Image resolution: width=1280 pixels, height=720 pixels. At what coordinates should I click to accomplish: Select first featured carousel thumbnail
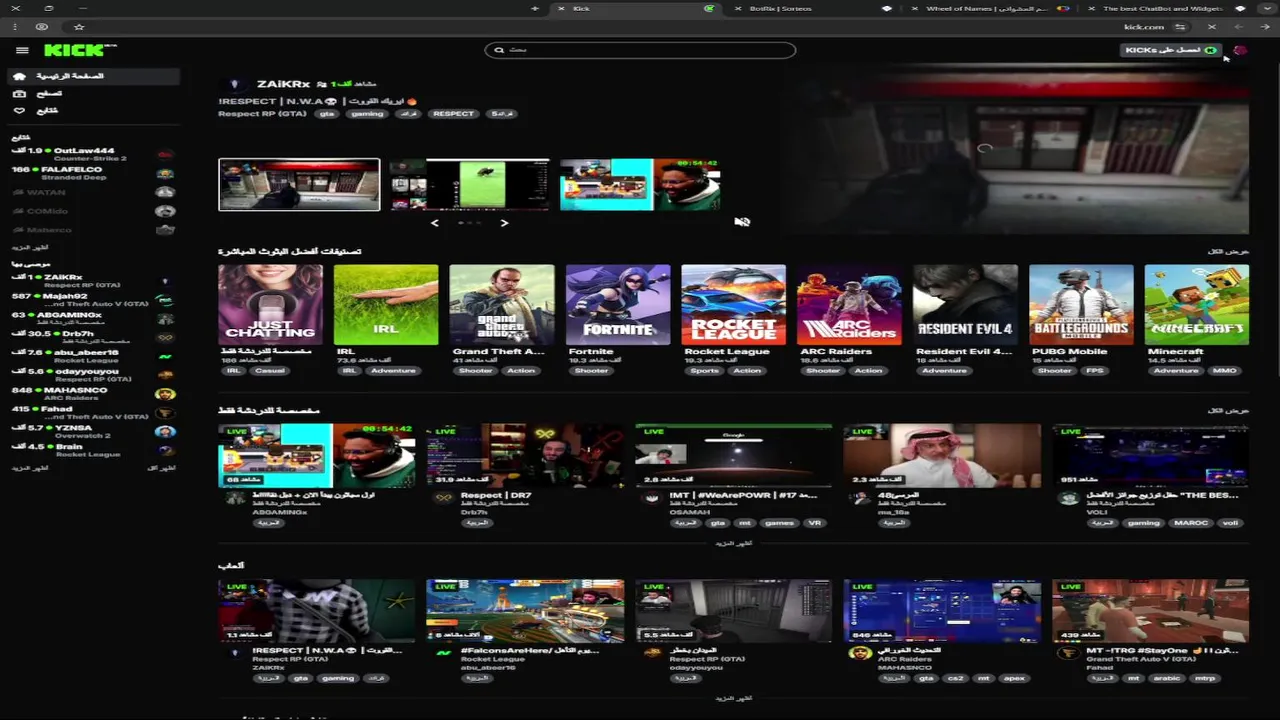pos(299,185)
